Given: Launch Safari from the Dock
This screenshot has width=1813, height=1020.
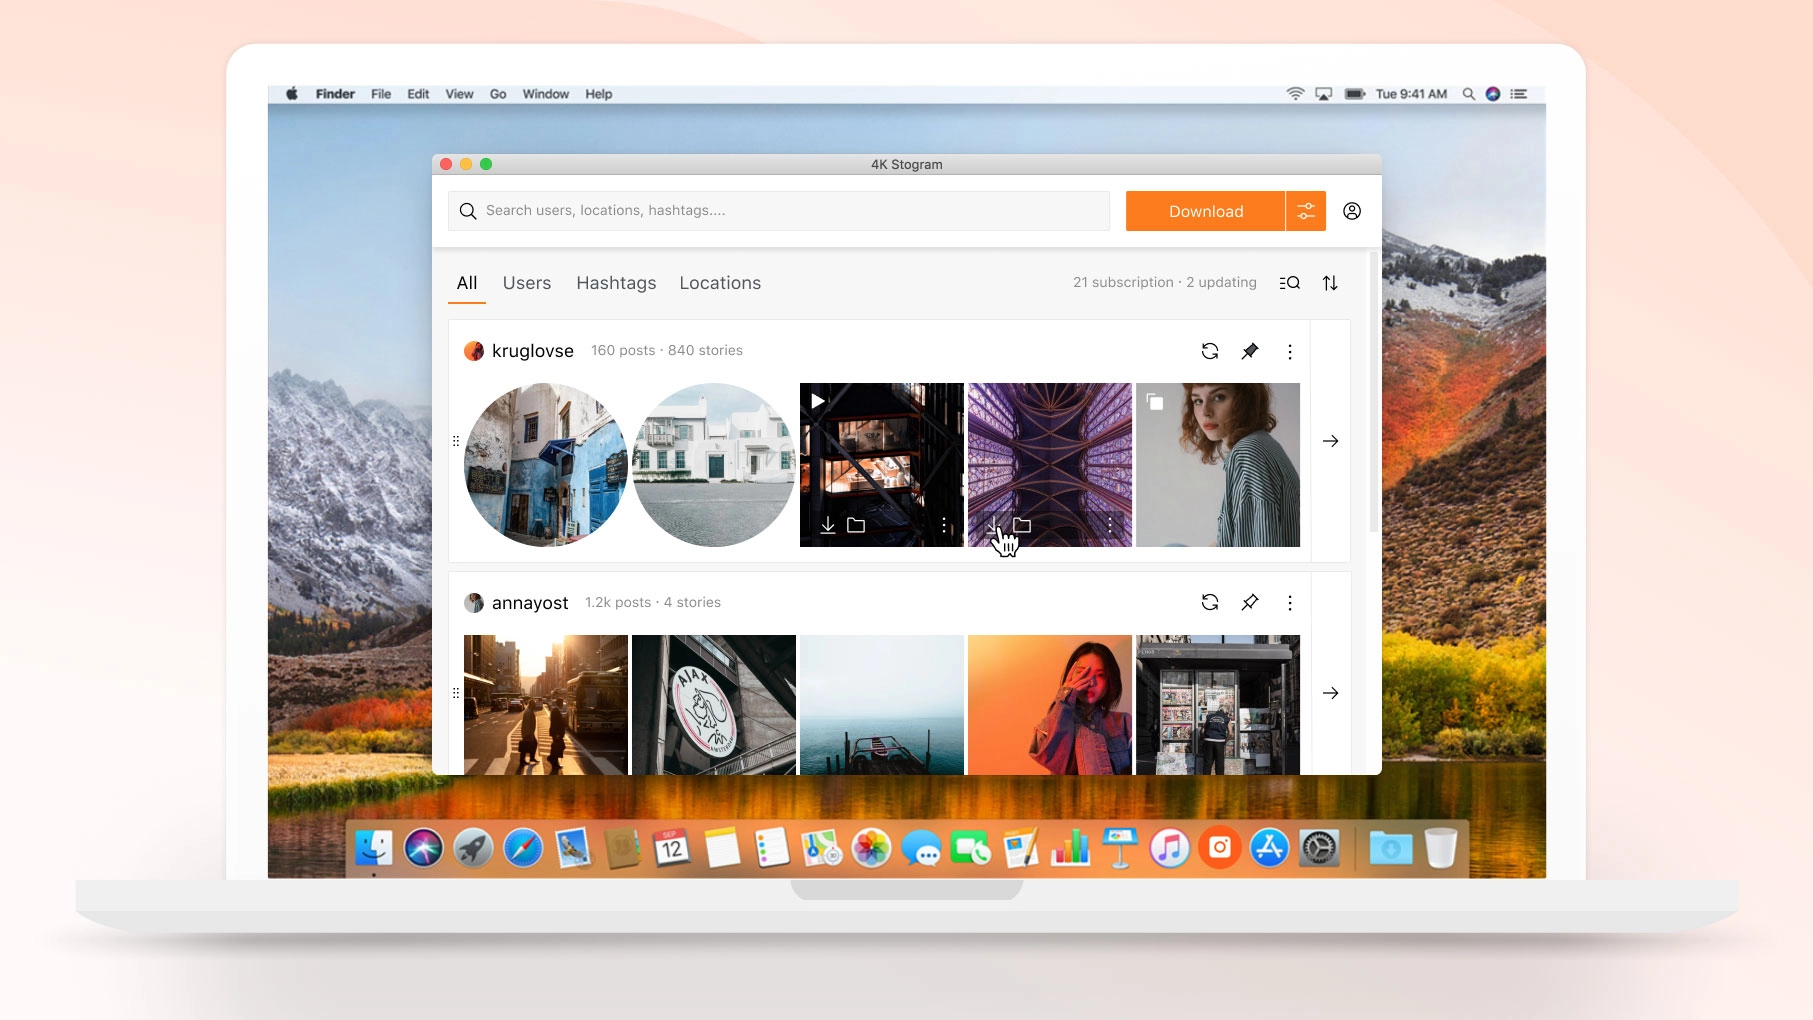Looking at the screenshot, I should coord(523,848).
